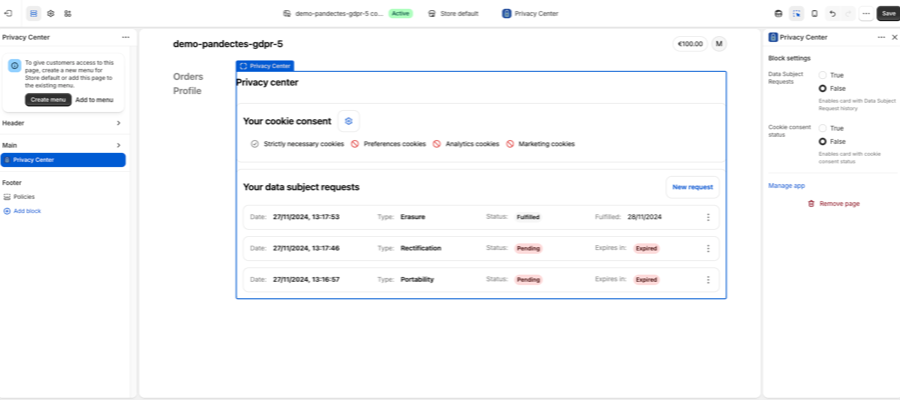Select Privacy Center block in sidebar

click(63, 160)
